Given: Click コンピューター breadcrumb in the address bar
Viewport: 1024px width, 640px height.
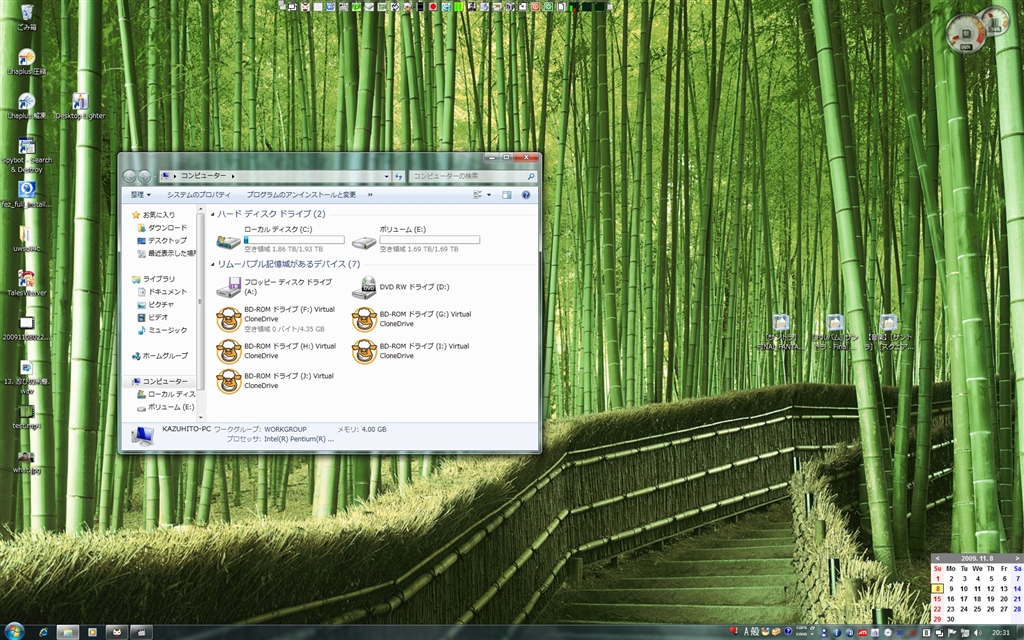Looking at the screenshot, I should (204, 176).
